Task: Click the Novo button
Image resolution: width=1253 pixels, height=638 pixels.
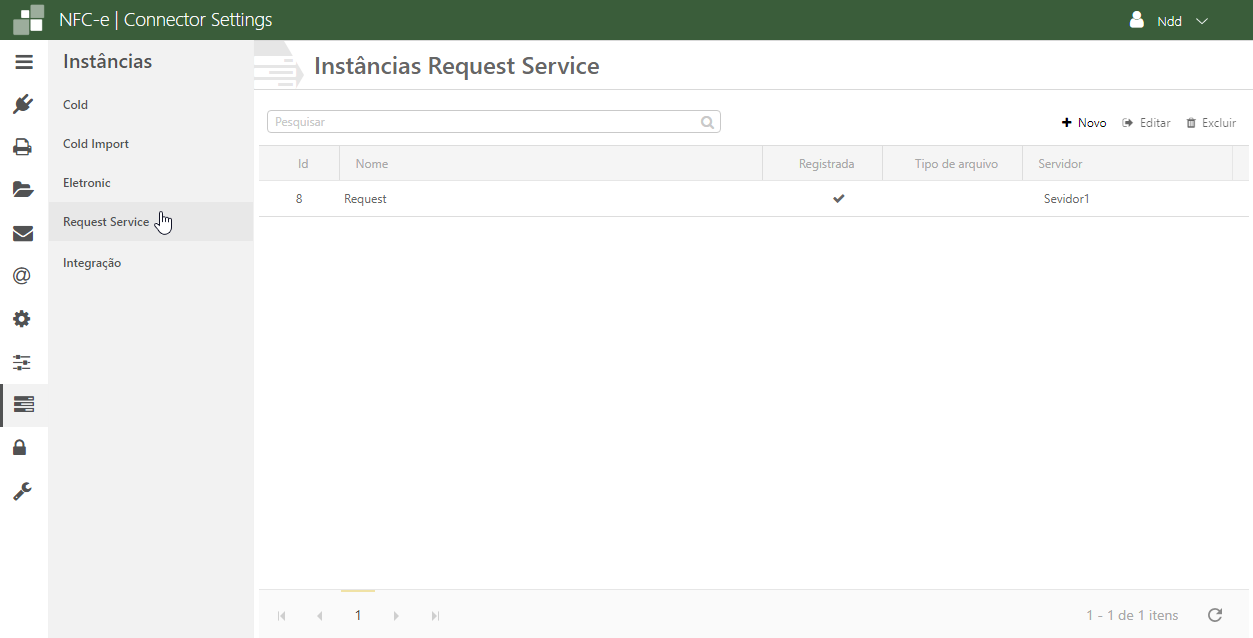Action: [x=1084, y=123]
